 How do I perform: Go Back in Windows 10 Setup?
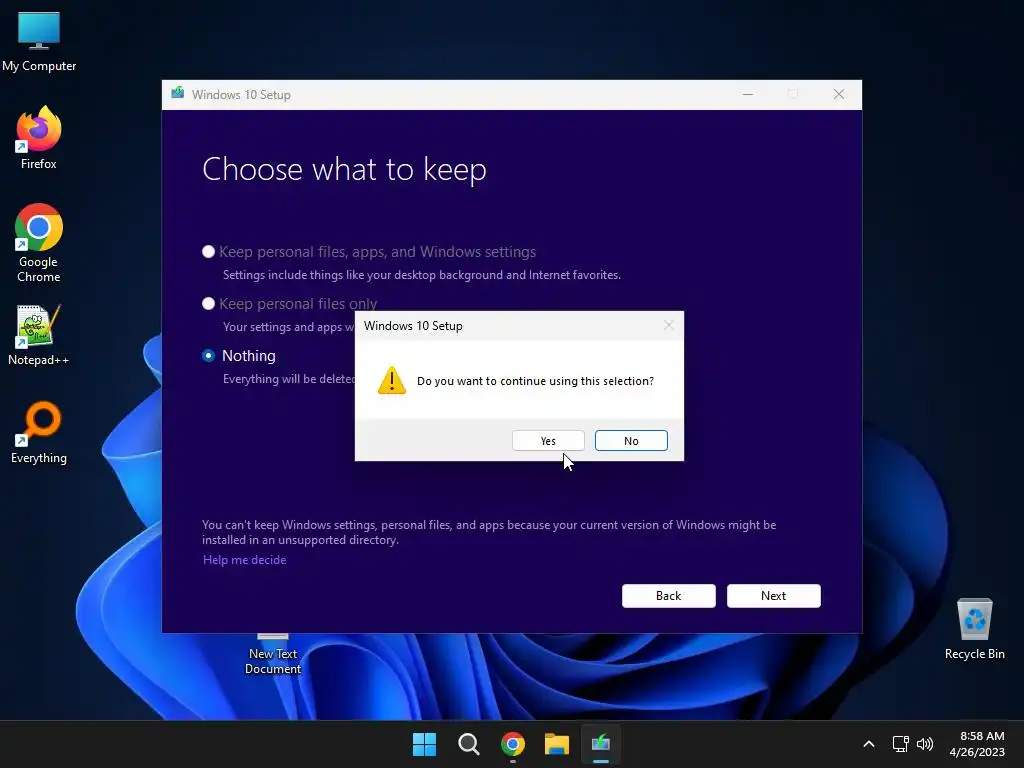point(669,596)
